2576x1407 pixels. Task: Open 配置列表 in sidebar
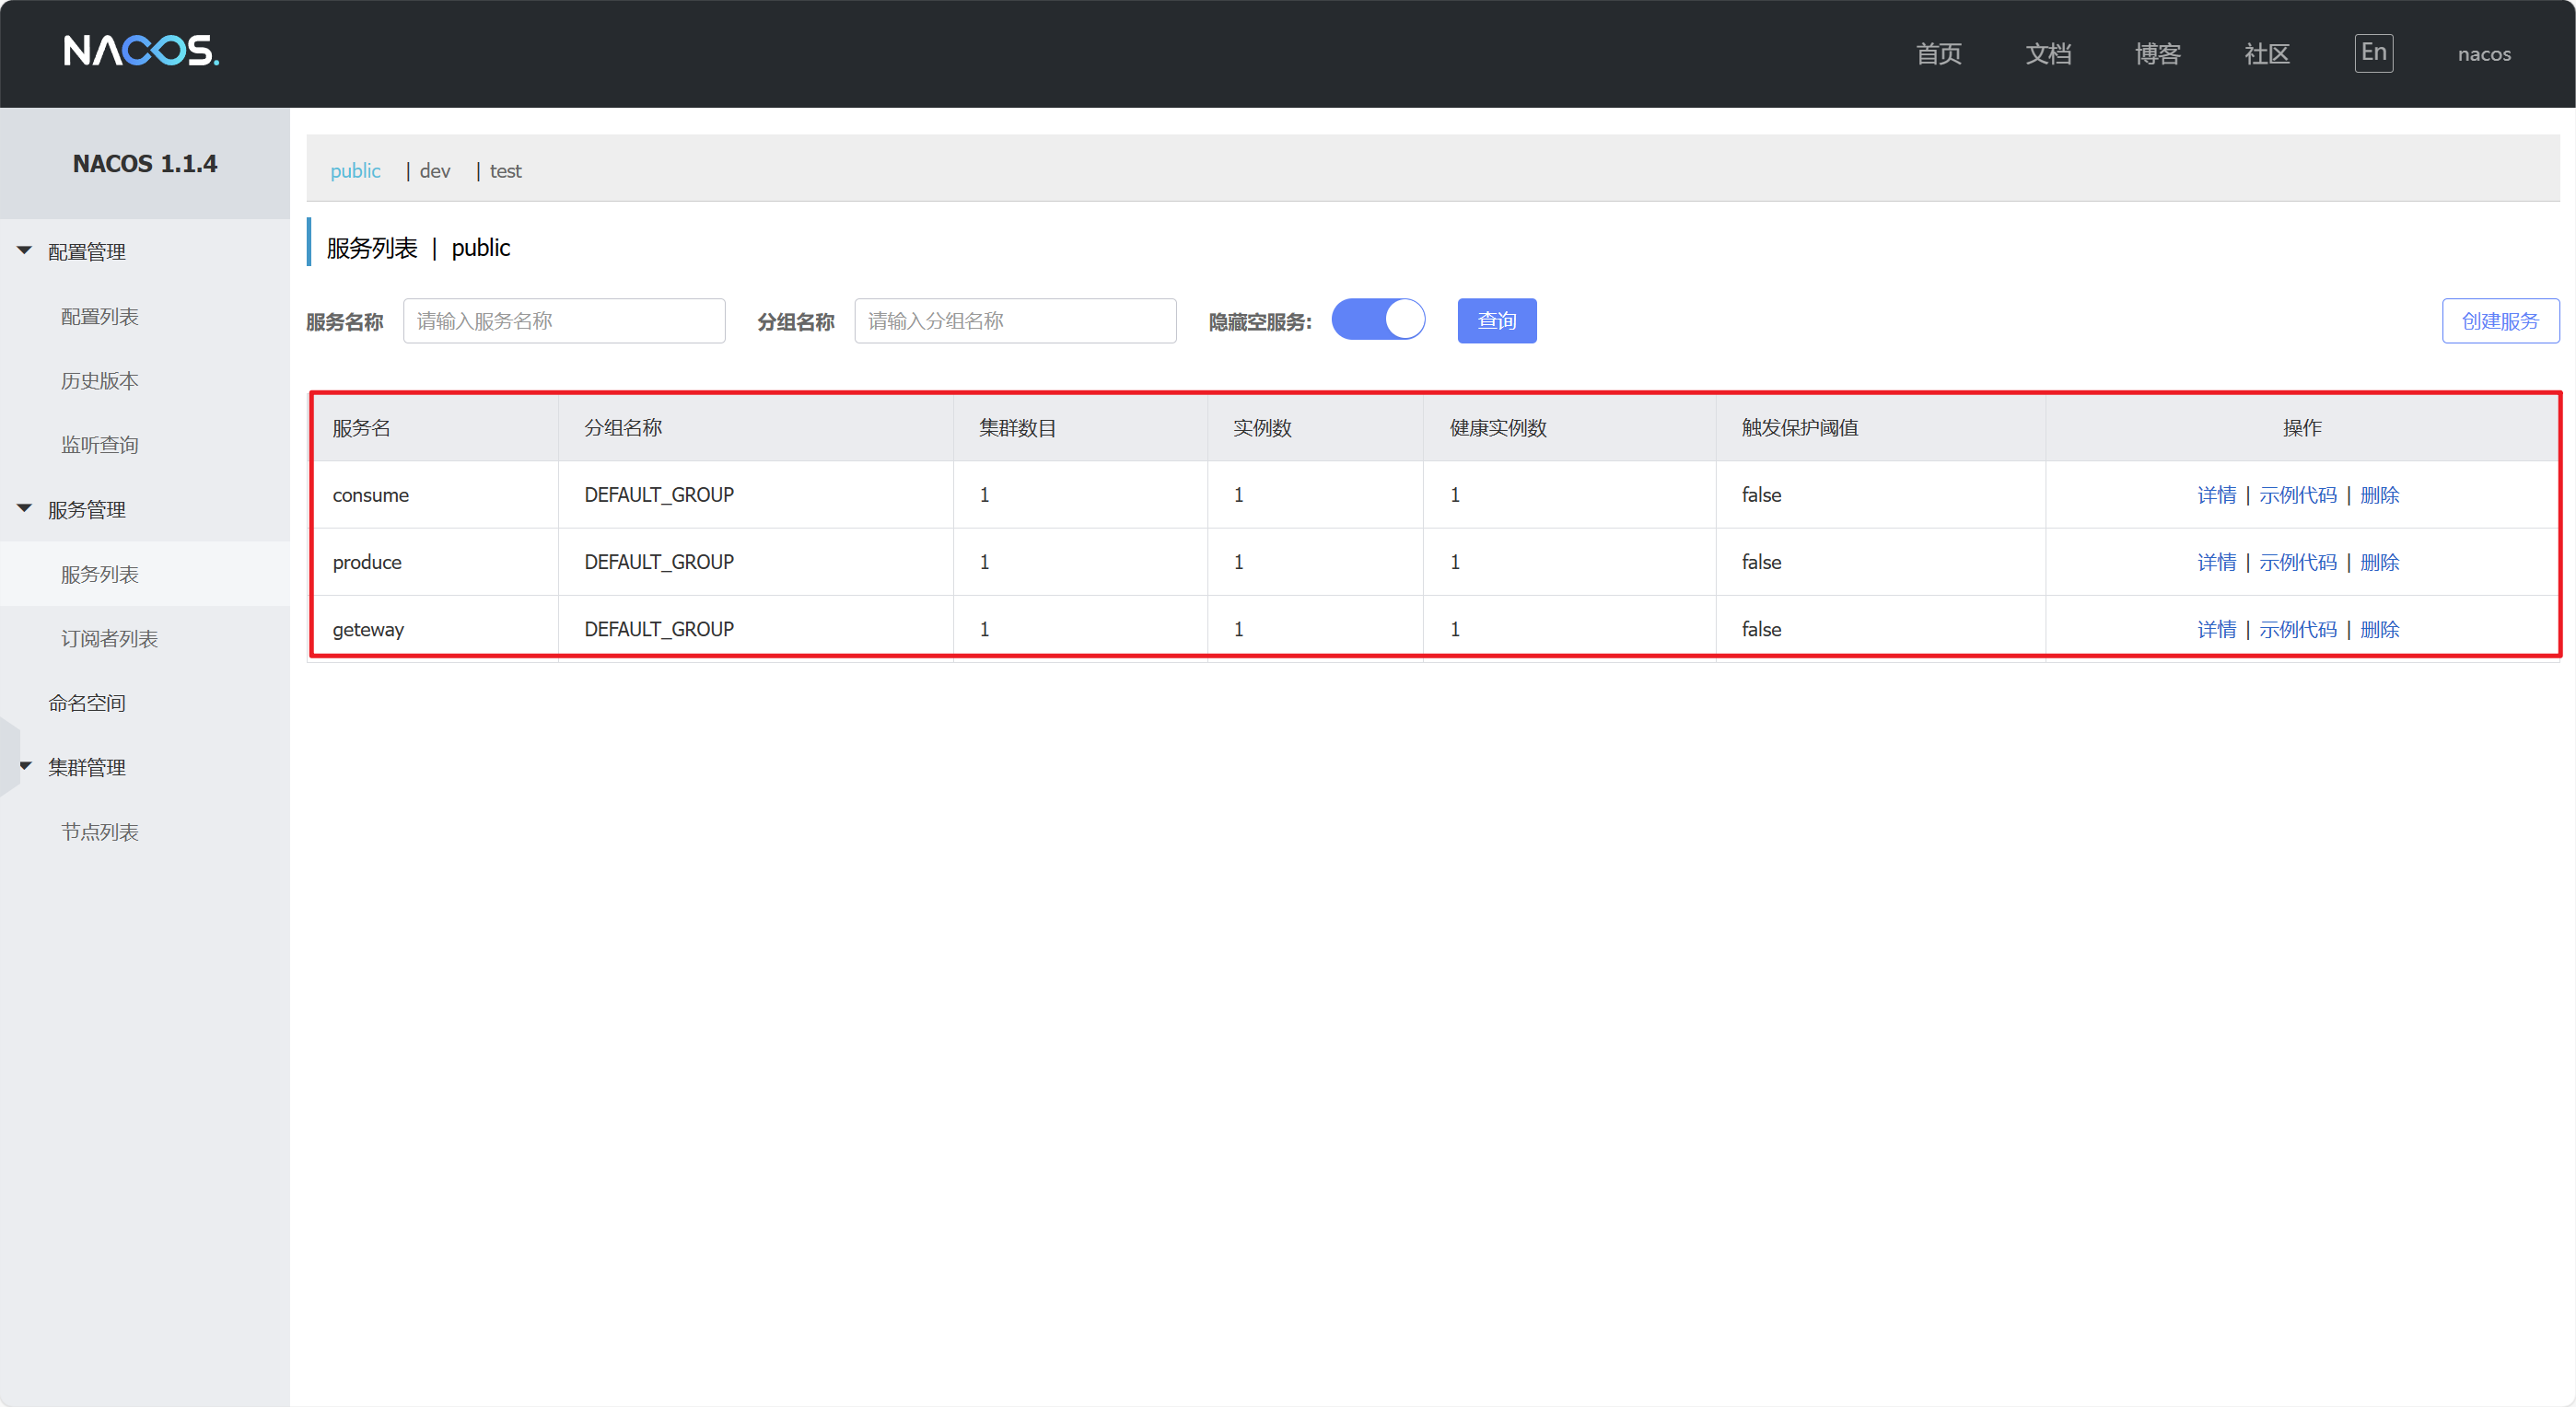click(100, 316)
